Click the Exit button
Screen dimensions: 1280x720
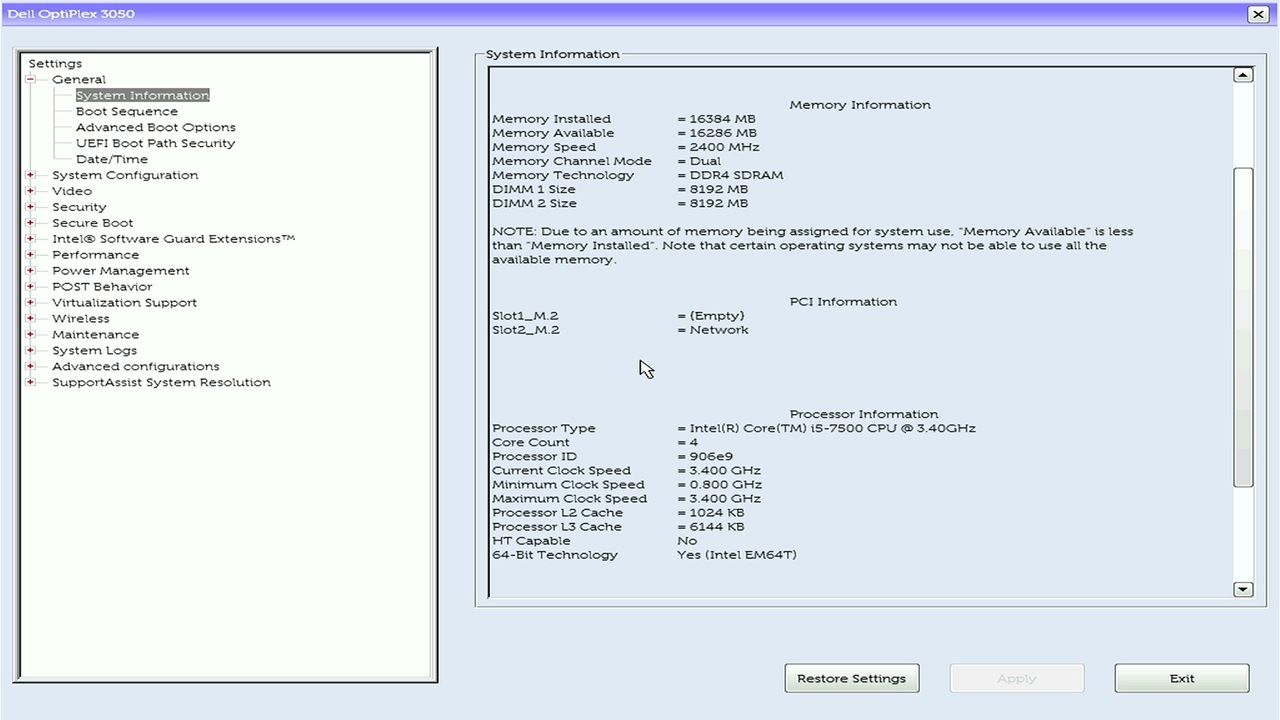coord(1182,678)
